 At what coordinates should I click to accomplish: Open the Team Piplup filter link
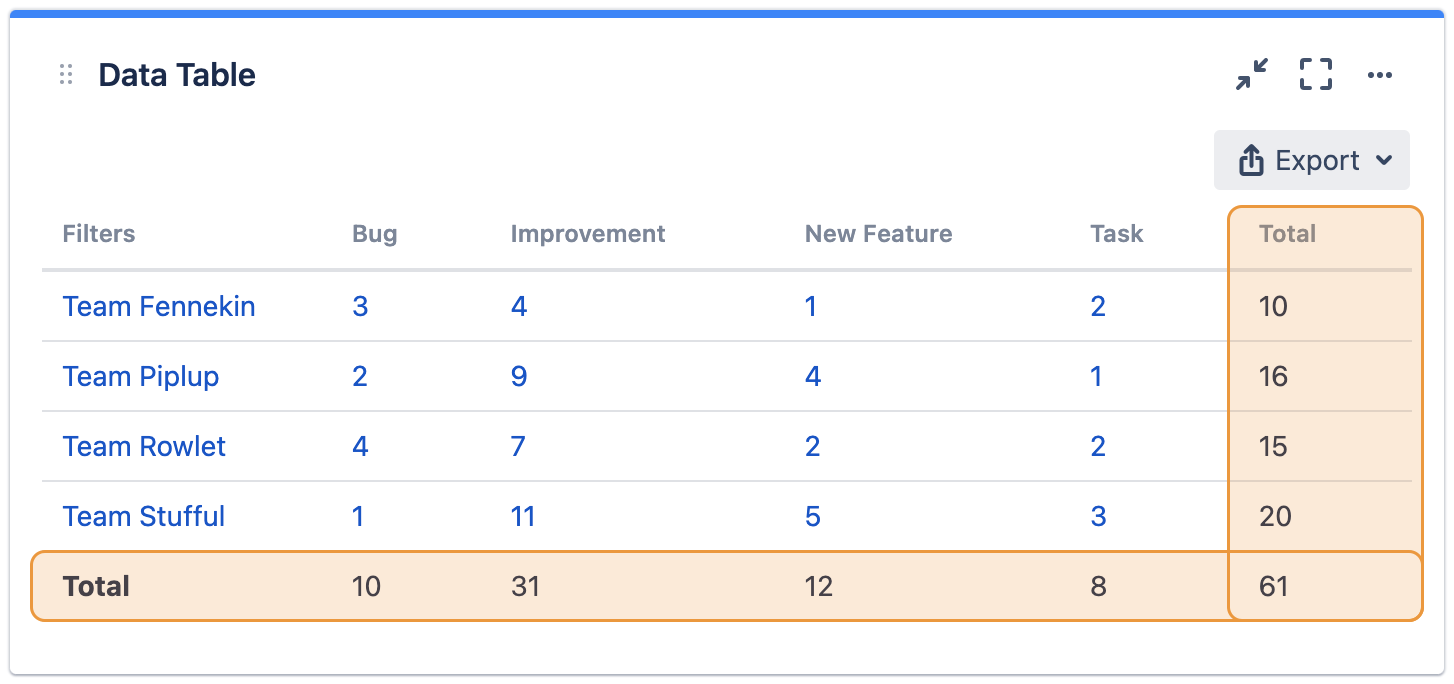click(141, 377)
